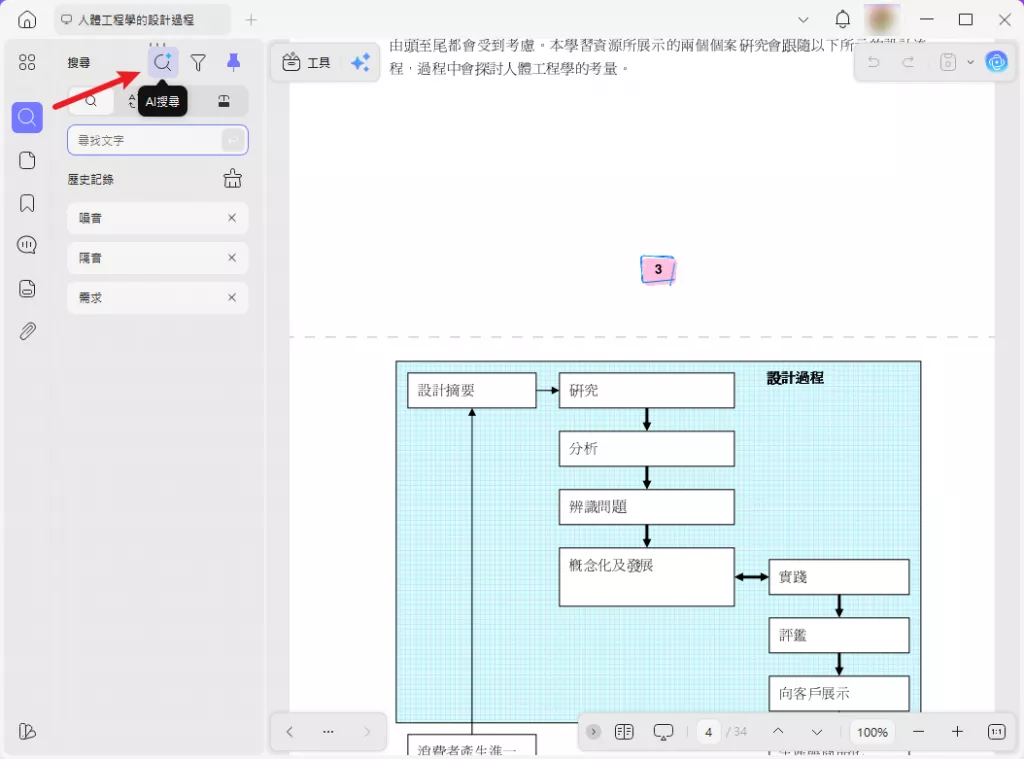Pin the search panel using the pin icon

tap(233, 62)
